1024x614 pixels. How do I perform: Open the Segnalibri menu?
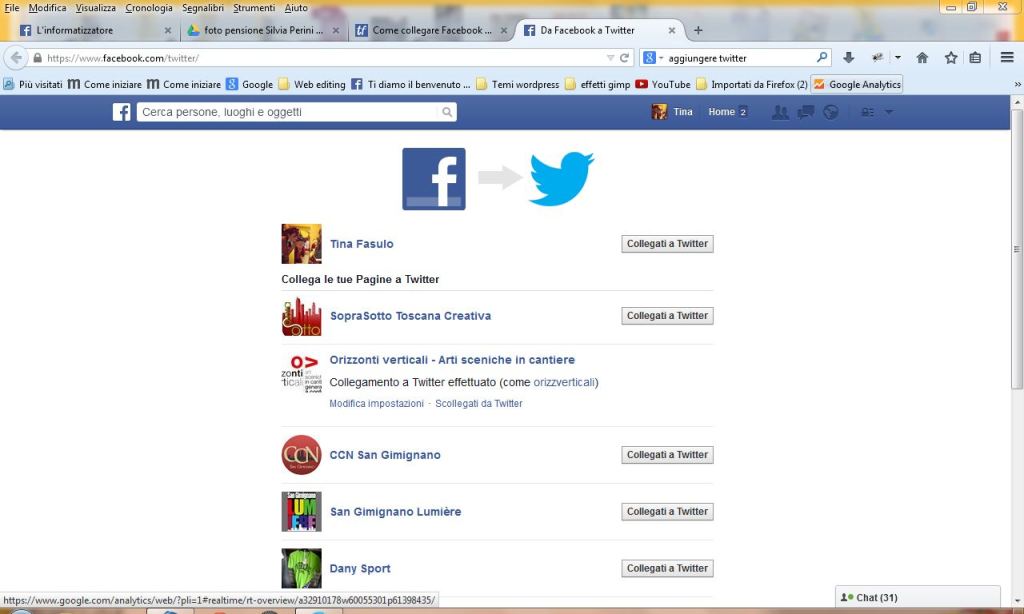click(x=202, y=8)
